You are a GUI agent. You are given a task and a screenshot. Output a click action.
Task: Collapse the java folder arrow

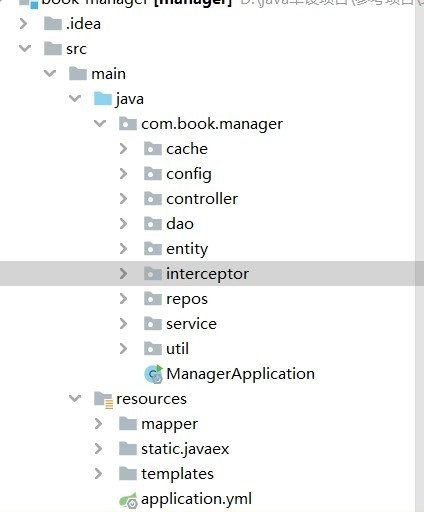[x=75, y=98]
